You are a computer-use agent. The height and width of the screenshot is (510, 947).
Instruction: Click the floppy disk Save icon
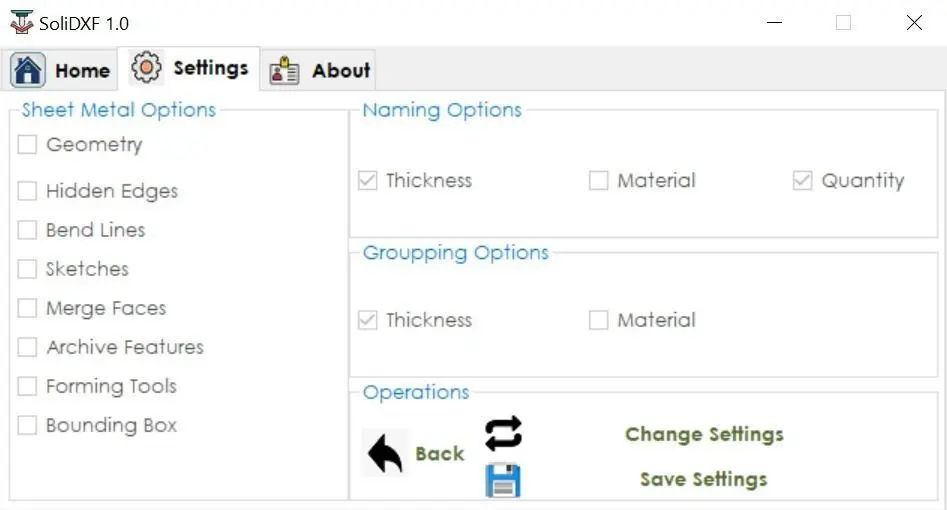click(503, 480)
